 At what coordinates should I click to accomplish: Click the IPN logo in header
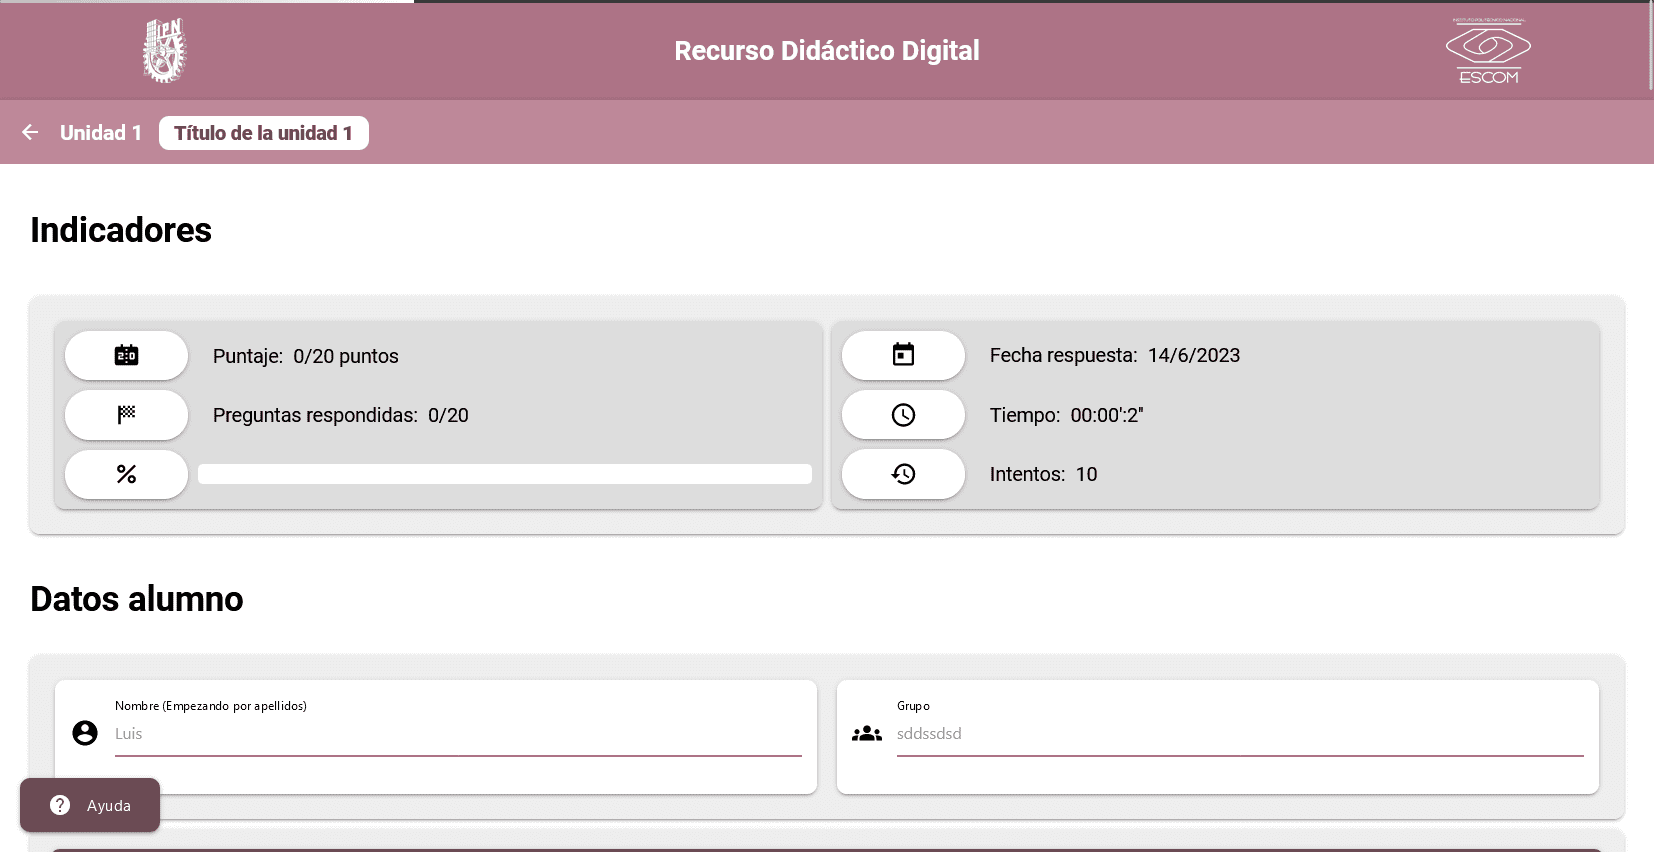tap(164, 50)
